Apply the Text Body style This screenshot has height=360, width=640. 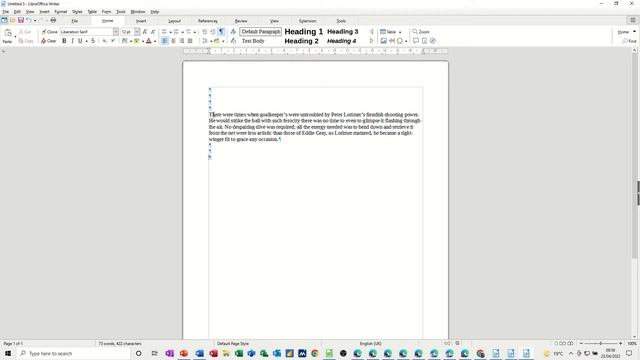253,41
